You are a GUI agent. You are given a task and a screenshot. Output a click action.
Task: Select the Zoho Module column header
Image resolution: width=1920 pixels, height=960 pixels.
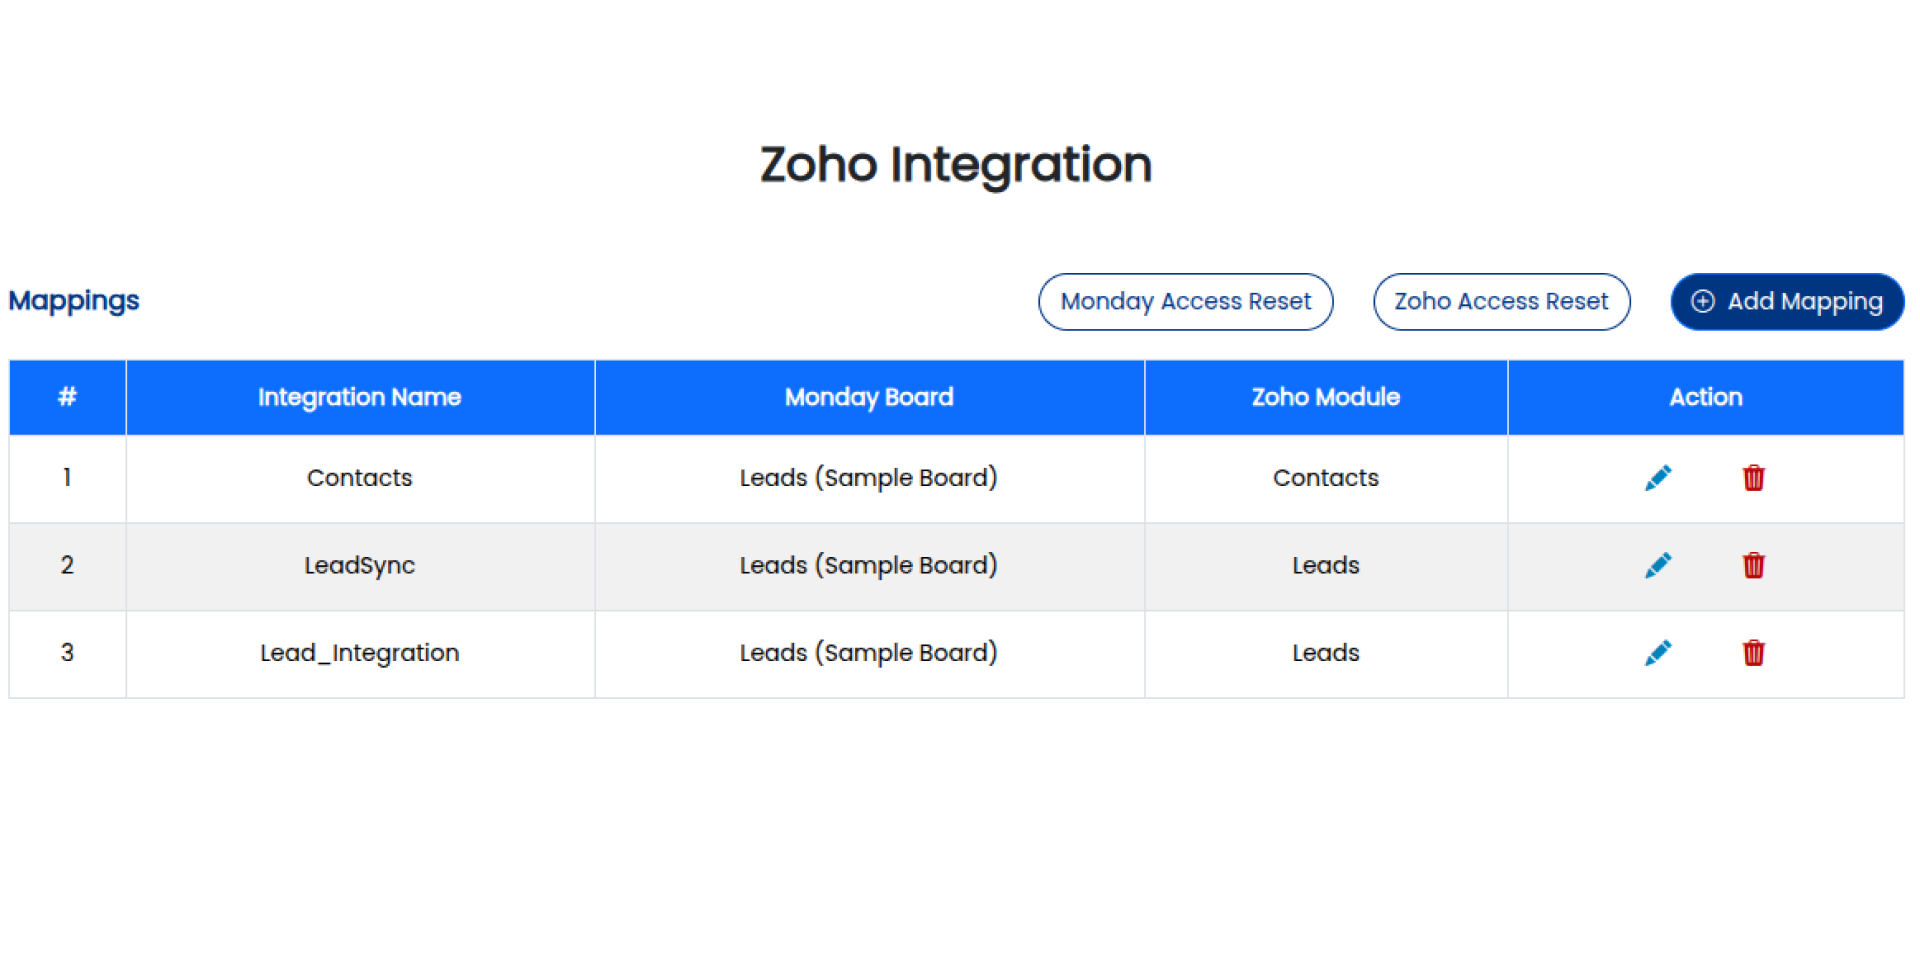tap(1326, 397)
